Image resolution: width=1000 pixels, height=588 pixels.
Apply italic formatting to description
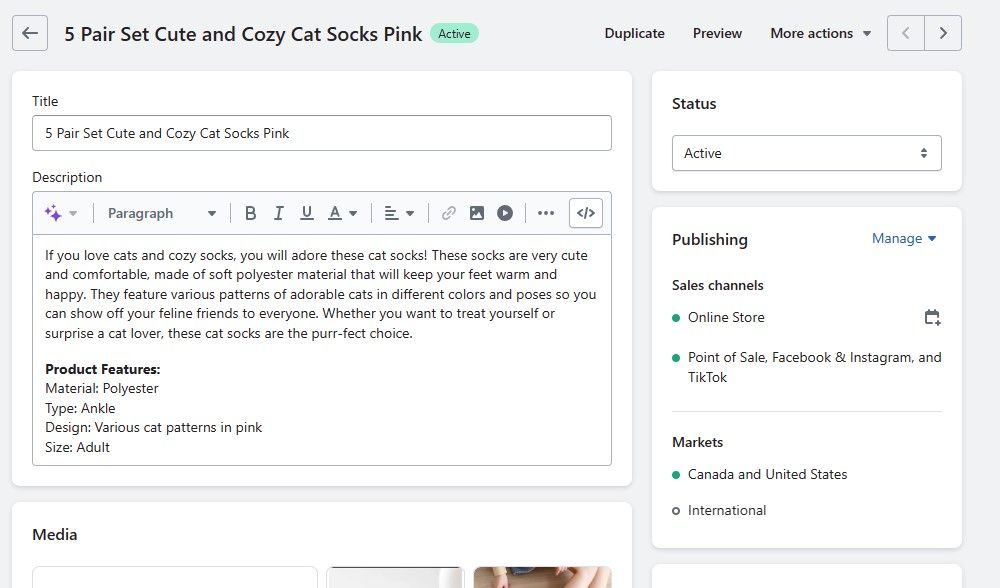[x=279, y=213]
